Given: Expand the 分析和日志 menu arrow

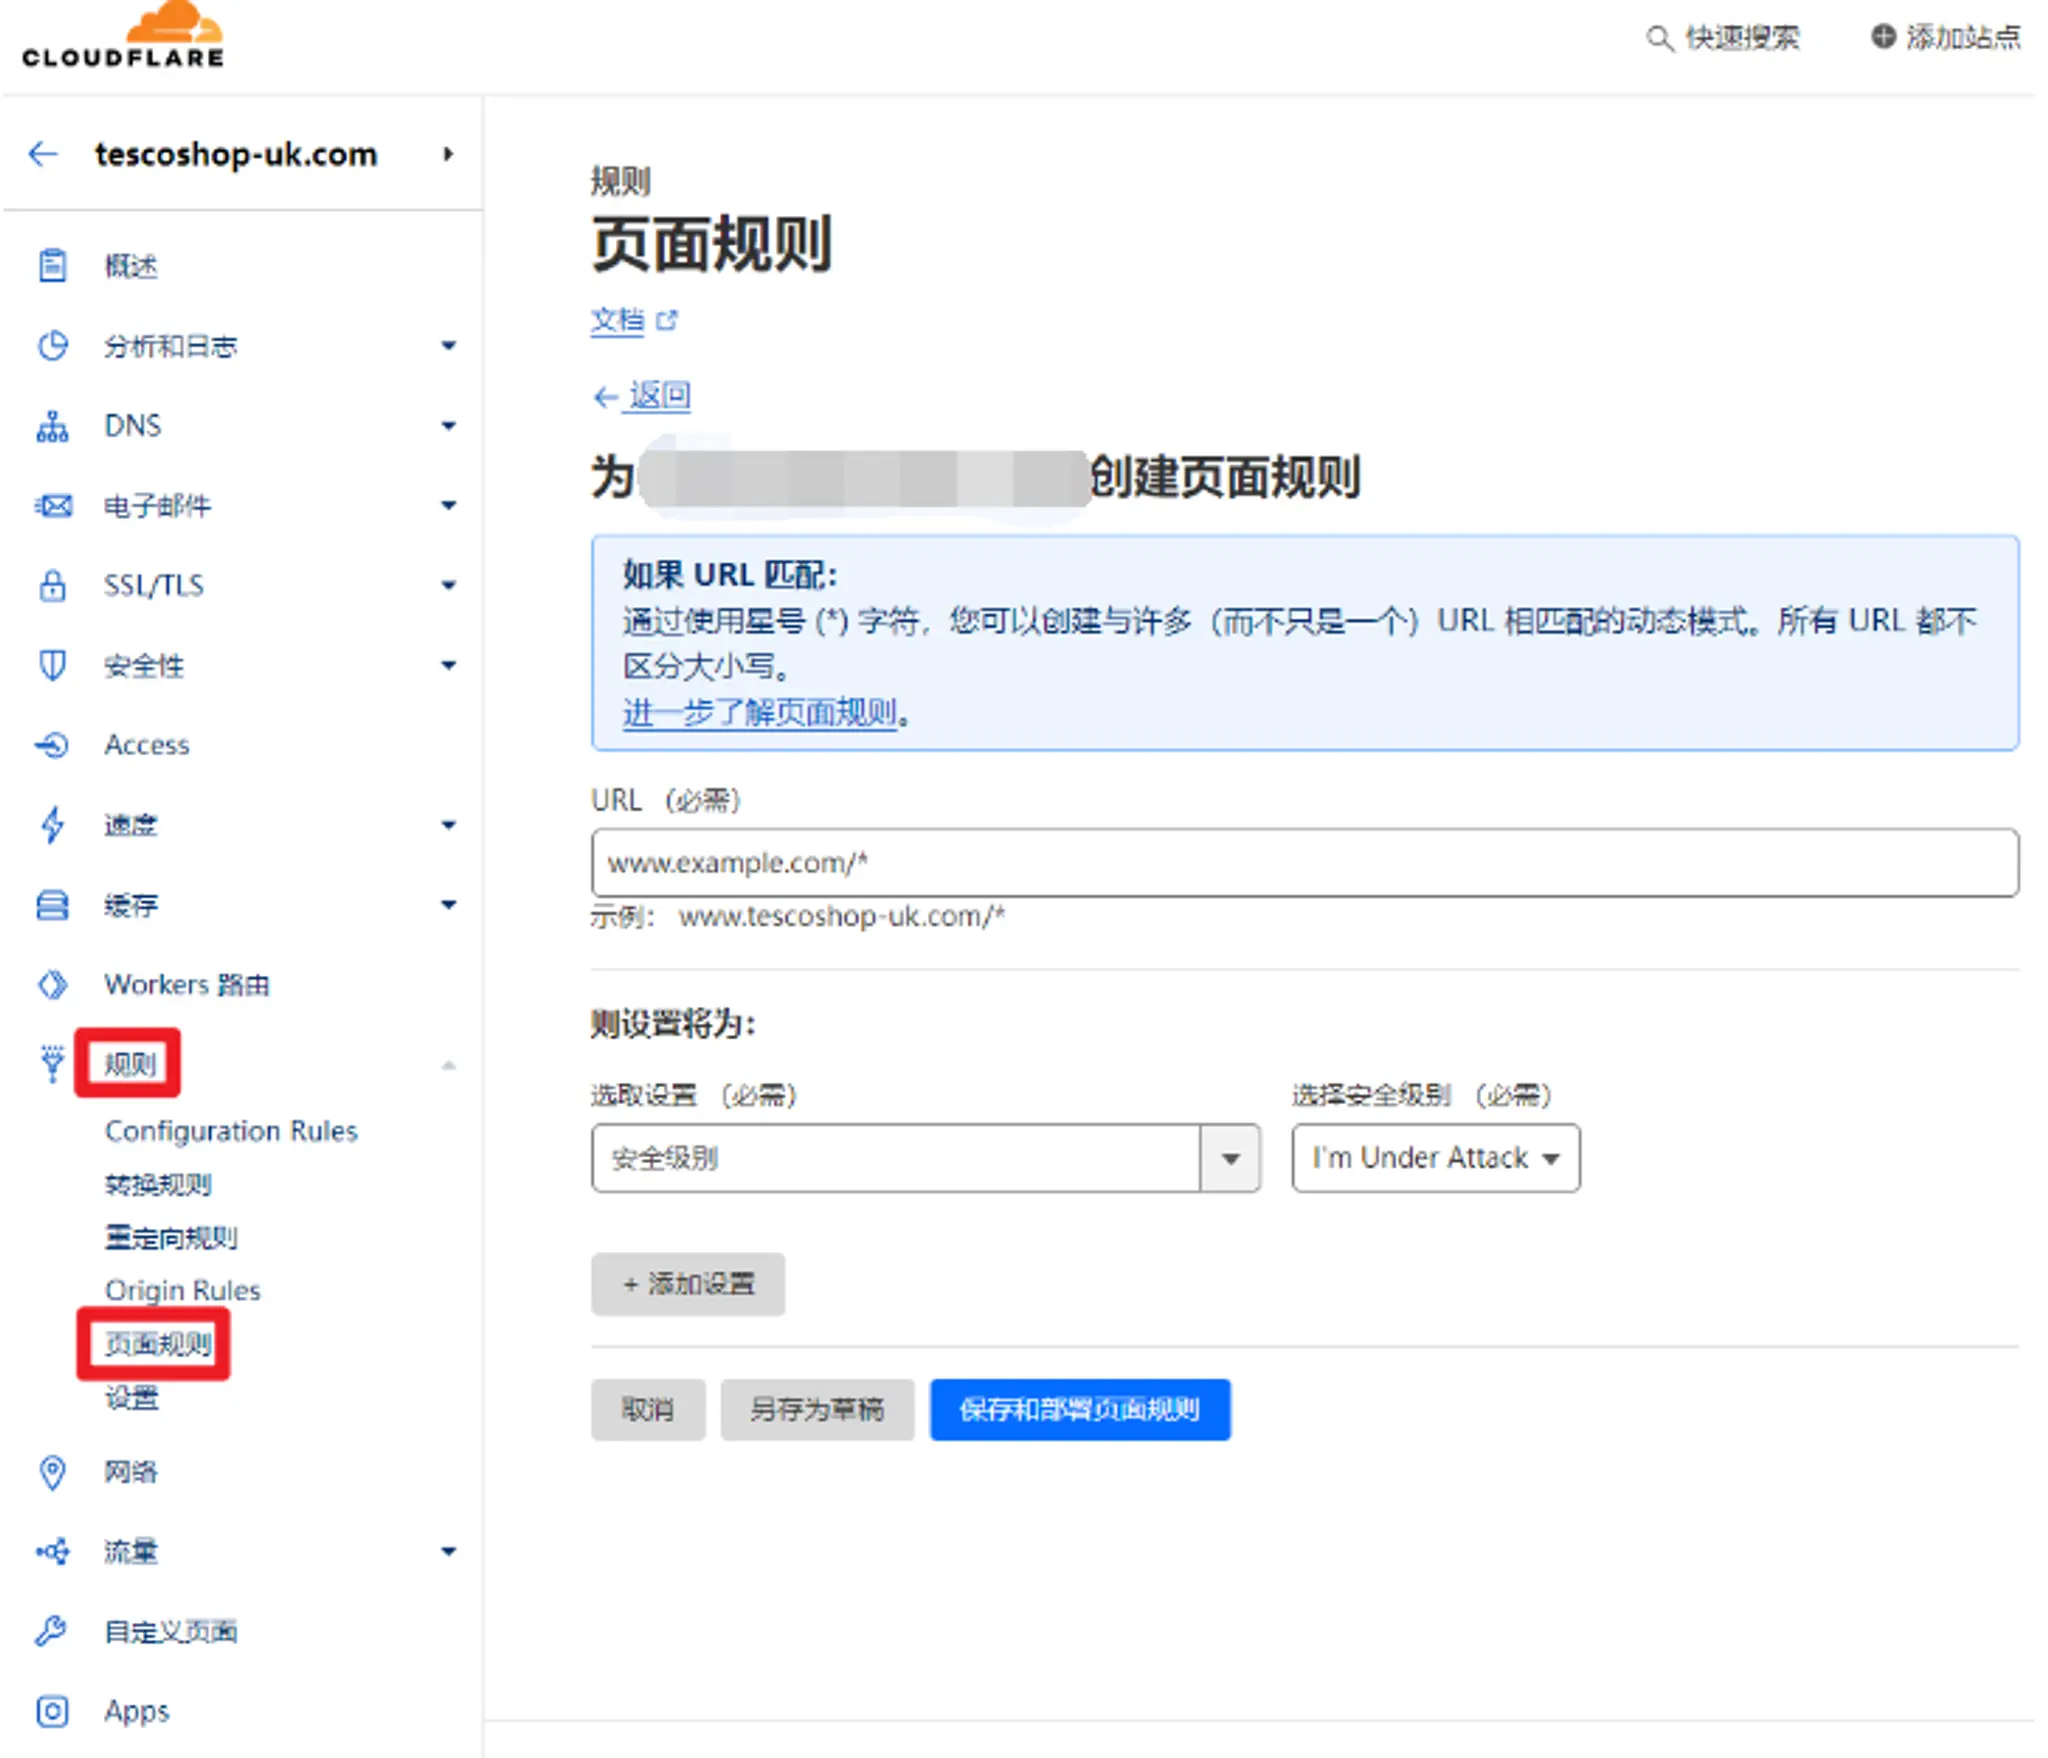Looking at the screenshot, I should click(x=449, y=346).
